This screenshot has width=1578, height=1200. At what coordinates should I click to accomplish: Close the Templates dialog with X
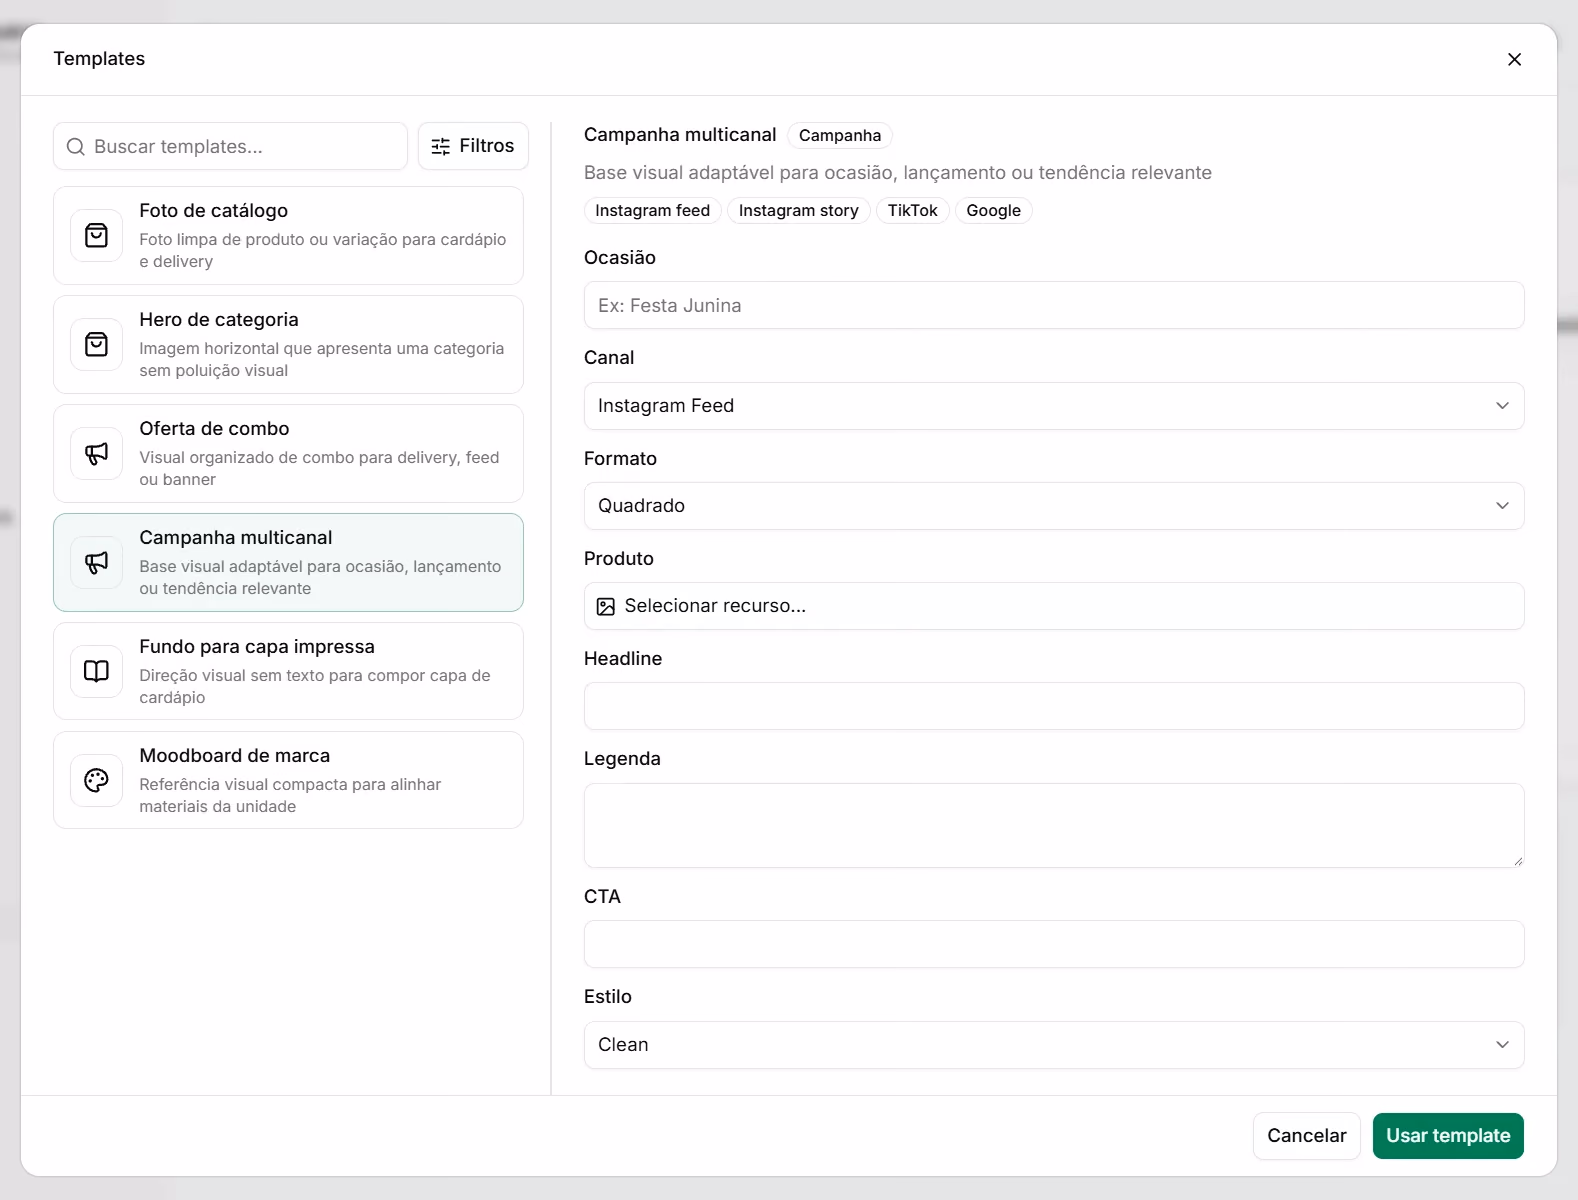(1514, 59)
